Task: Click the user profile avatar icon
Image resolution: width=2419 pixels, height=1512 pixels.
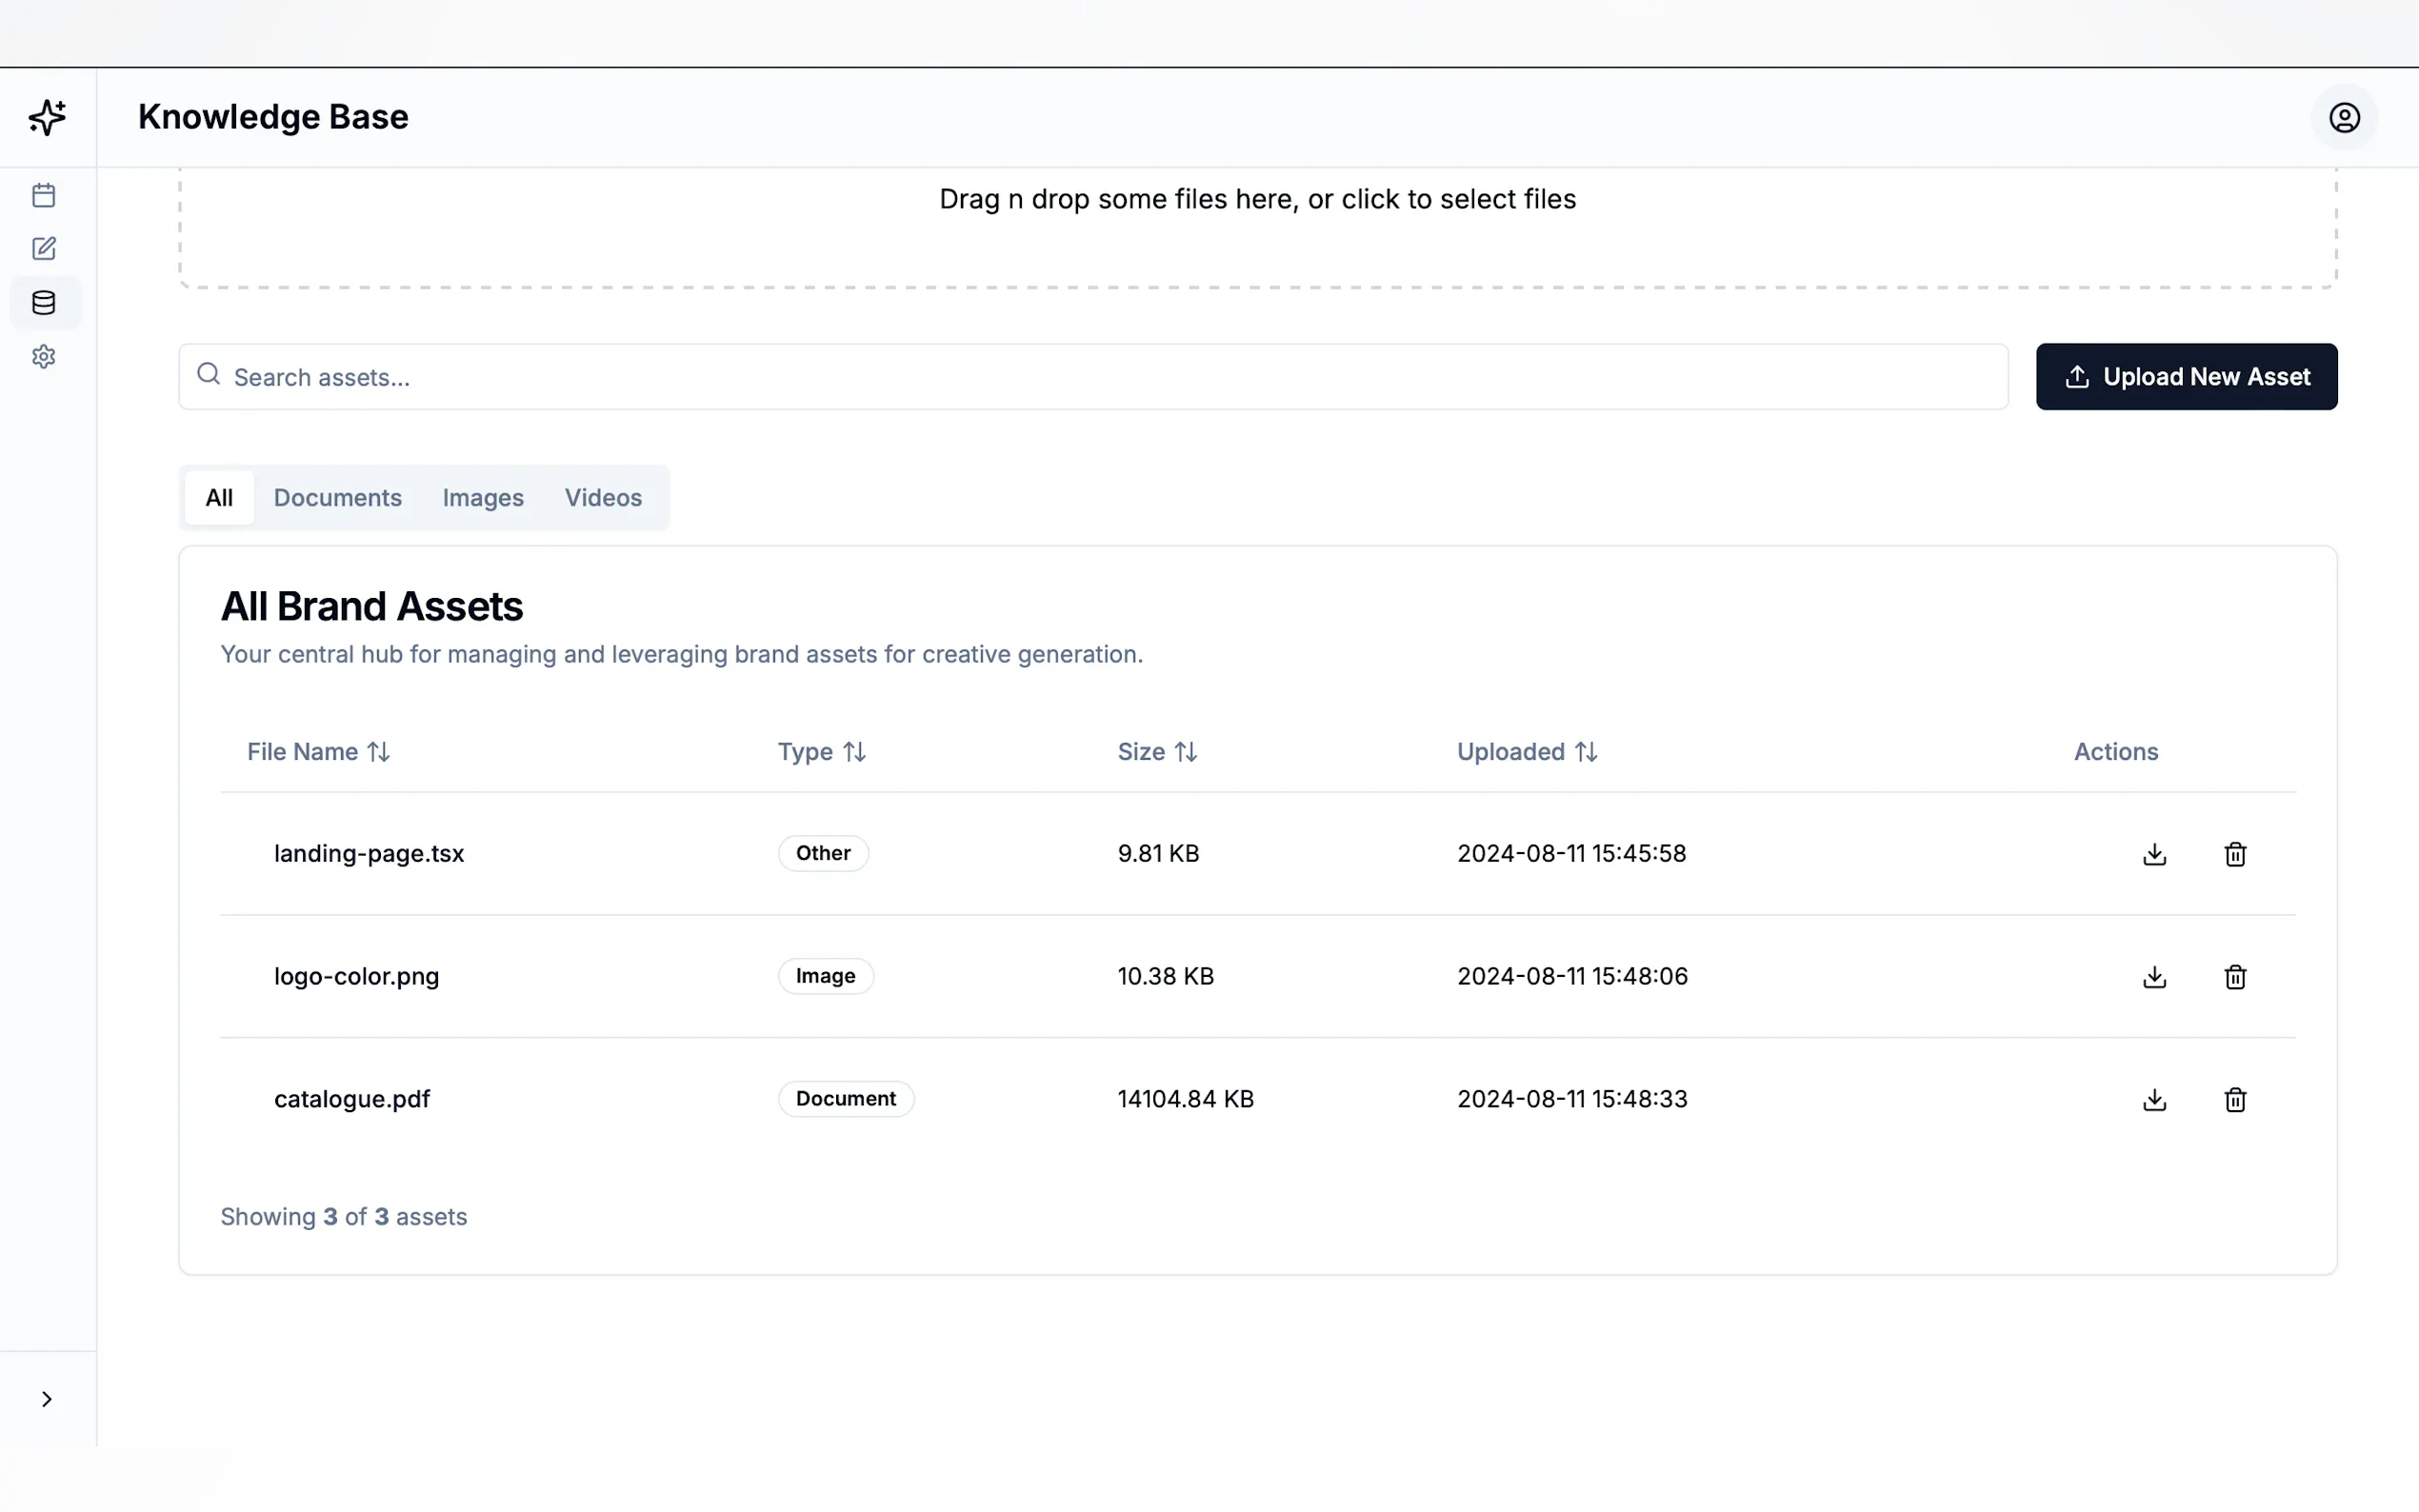Action: (2344, 118)
